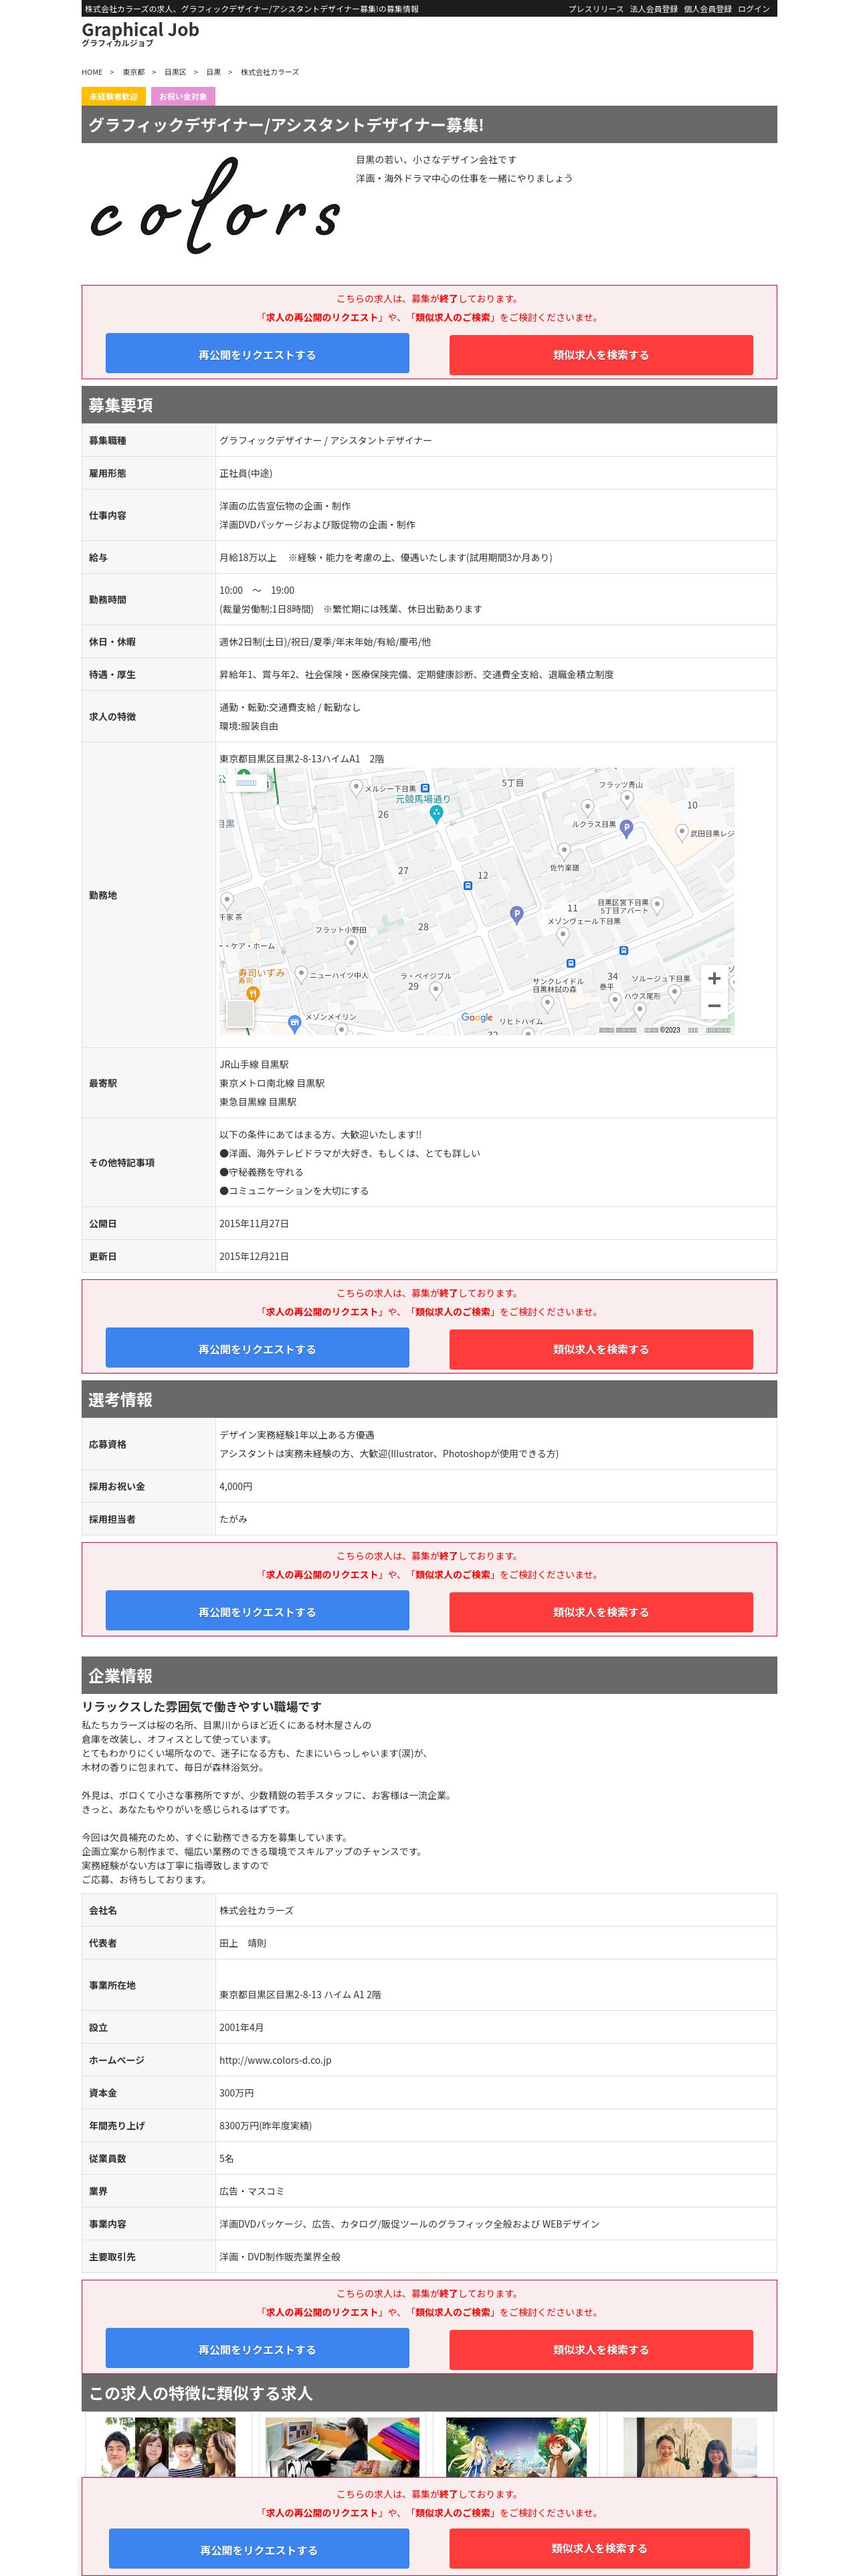The image size is (859, 2576).
Task: Click 類似求人を検索する above この求人の特徴に類似する求人
Action: pyautogui.click(x=601, y=2350)
